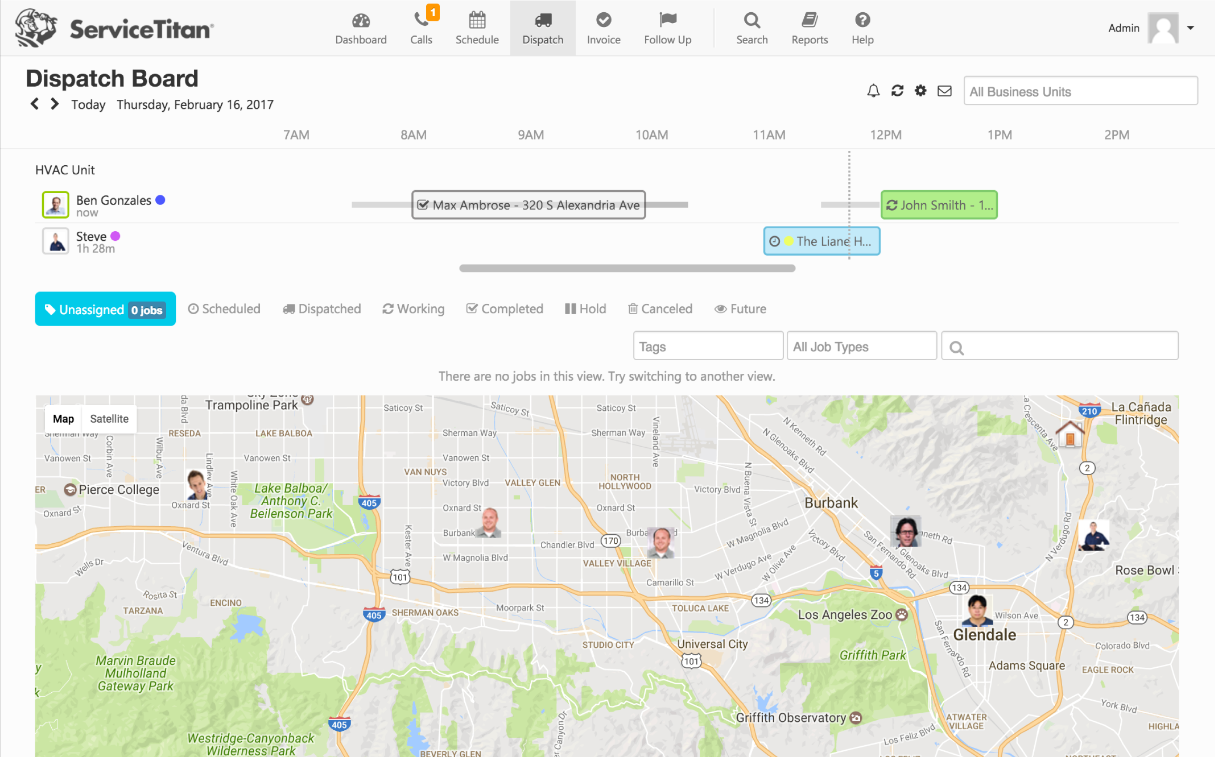This screenshot has width=1215, height=757.
Task: Click technician marker on Burbank Blvd
Action: (x=488, y=523)
